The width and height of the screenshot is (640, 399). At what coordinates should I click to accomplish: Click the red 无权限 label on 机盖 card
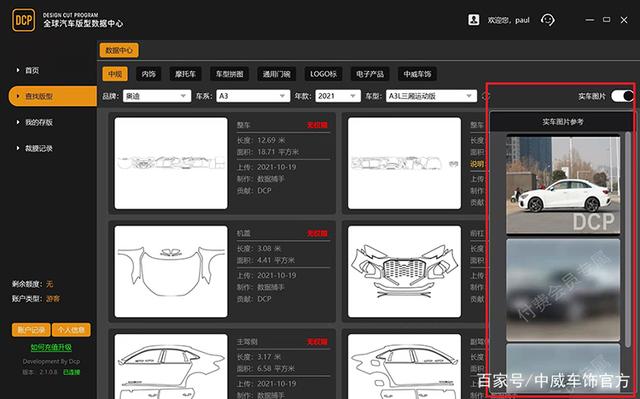tap(317, 233)
